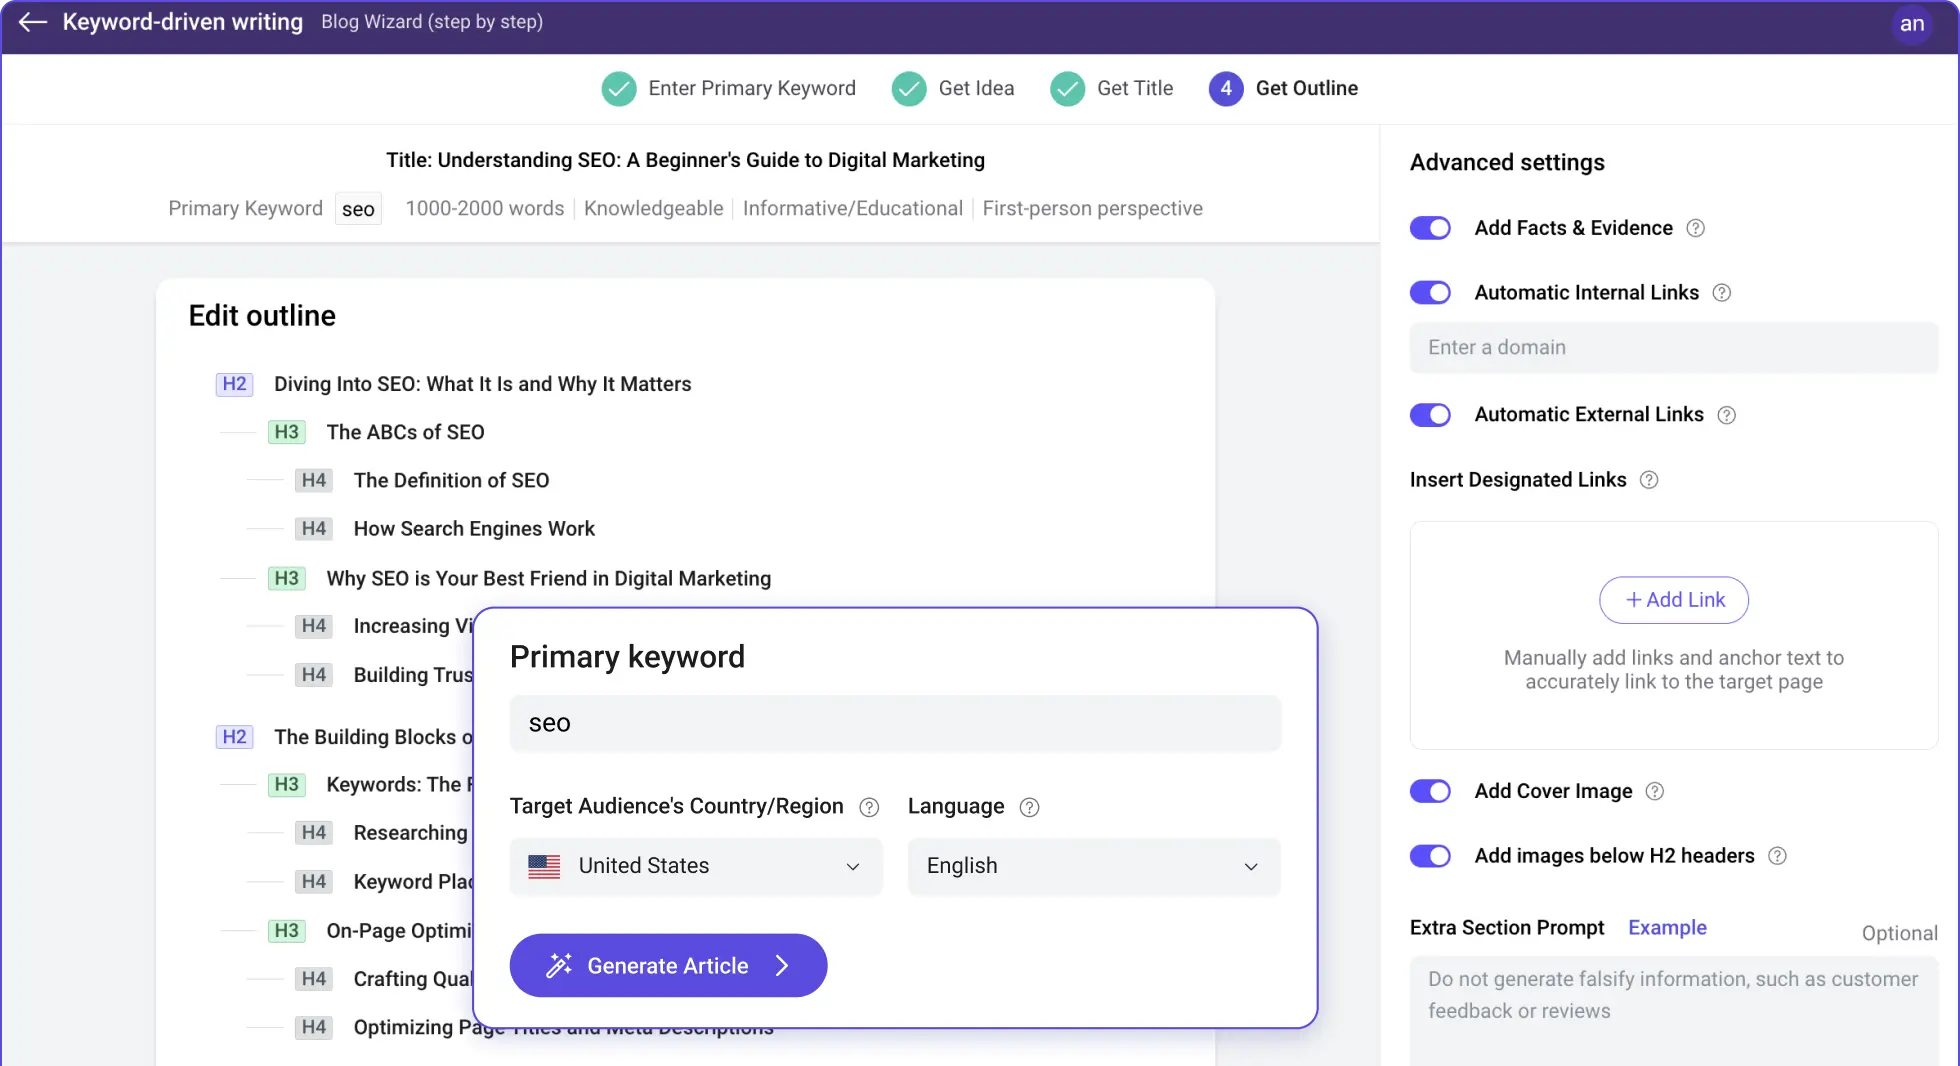Click help icon next to Add Facts & Evidence

tap(1695, 228)
